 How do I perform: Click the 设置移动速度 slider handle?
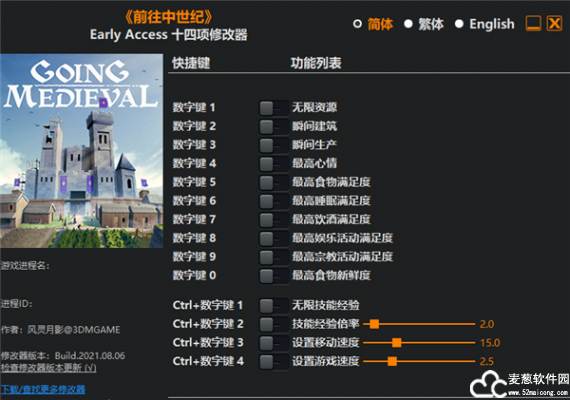pos(397,343)
